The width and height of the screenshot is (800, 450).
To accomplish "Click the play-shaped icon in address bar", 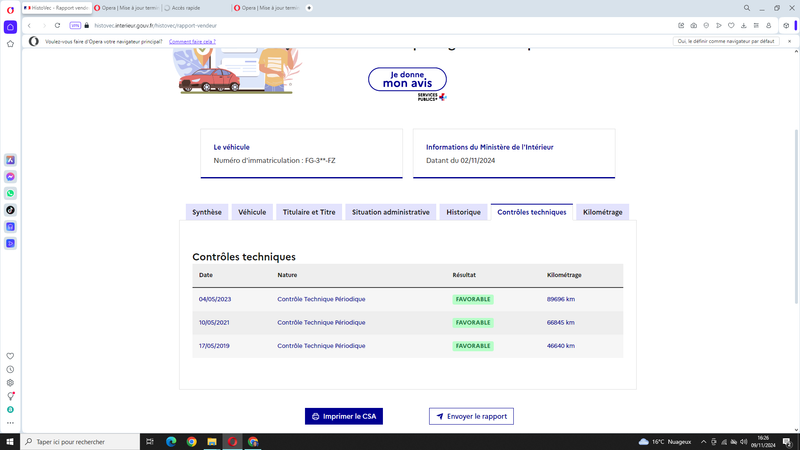I will 719,26.
